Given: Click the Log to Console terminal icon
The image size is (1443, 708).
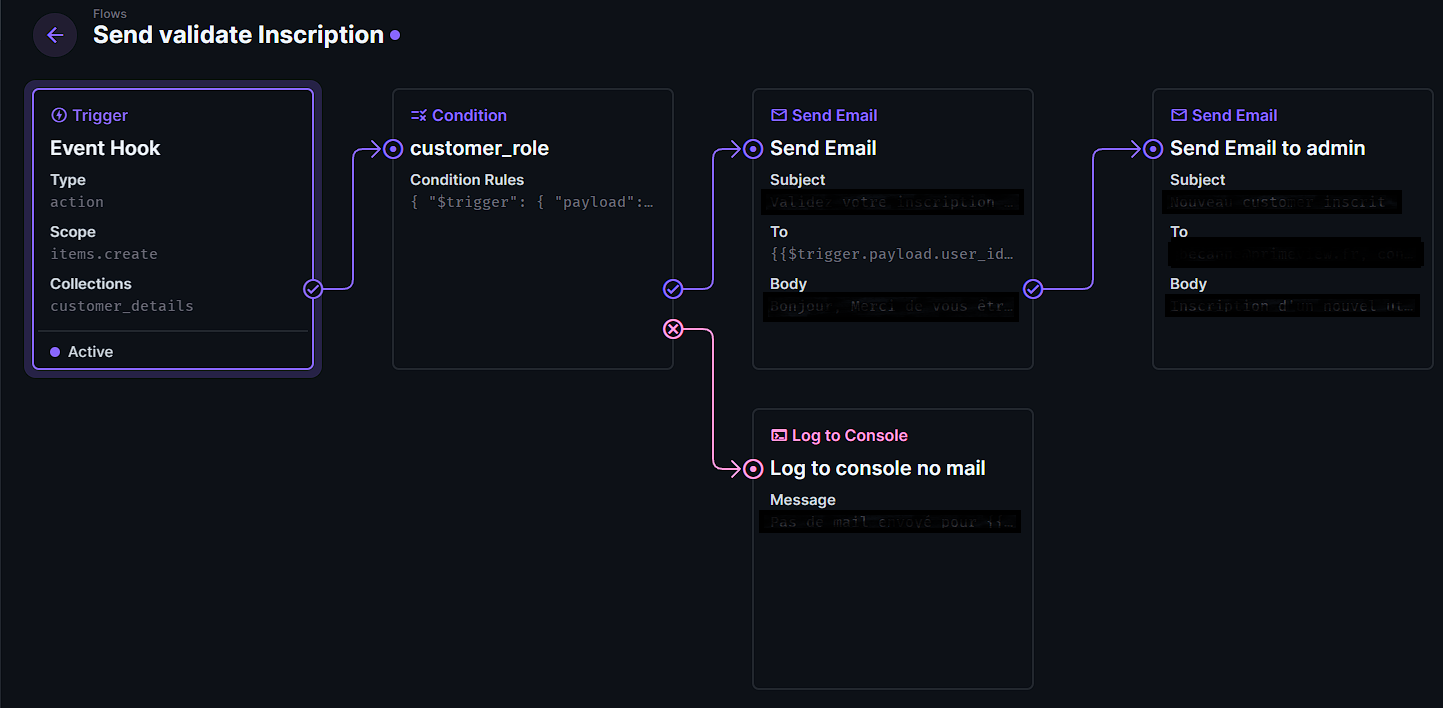Looking at the screenshot, I should click(x=778, y=436).
